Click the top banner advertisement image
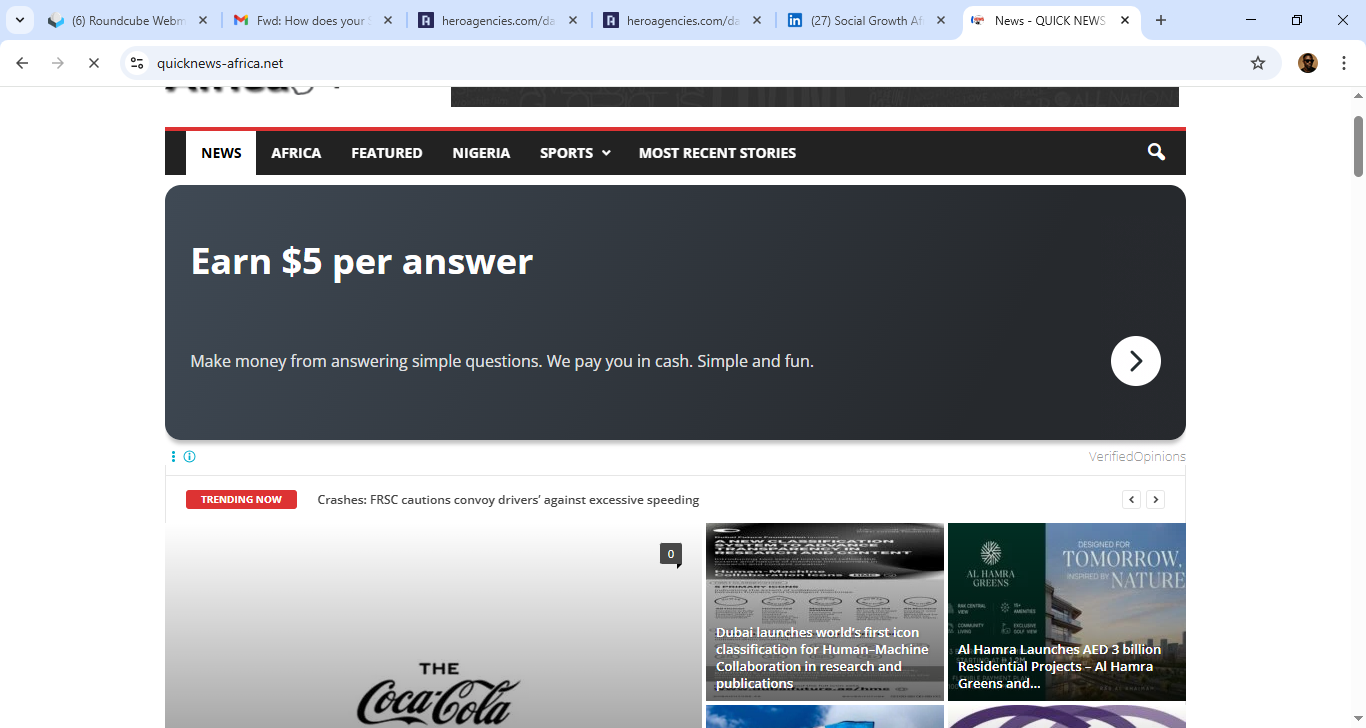 814,97
